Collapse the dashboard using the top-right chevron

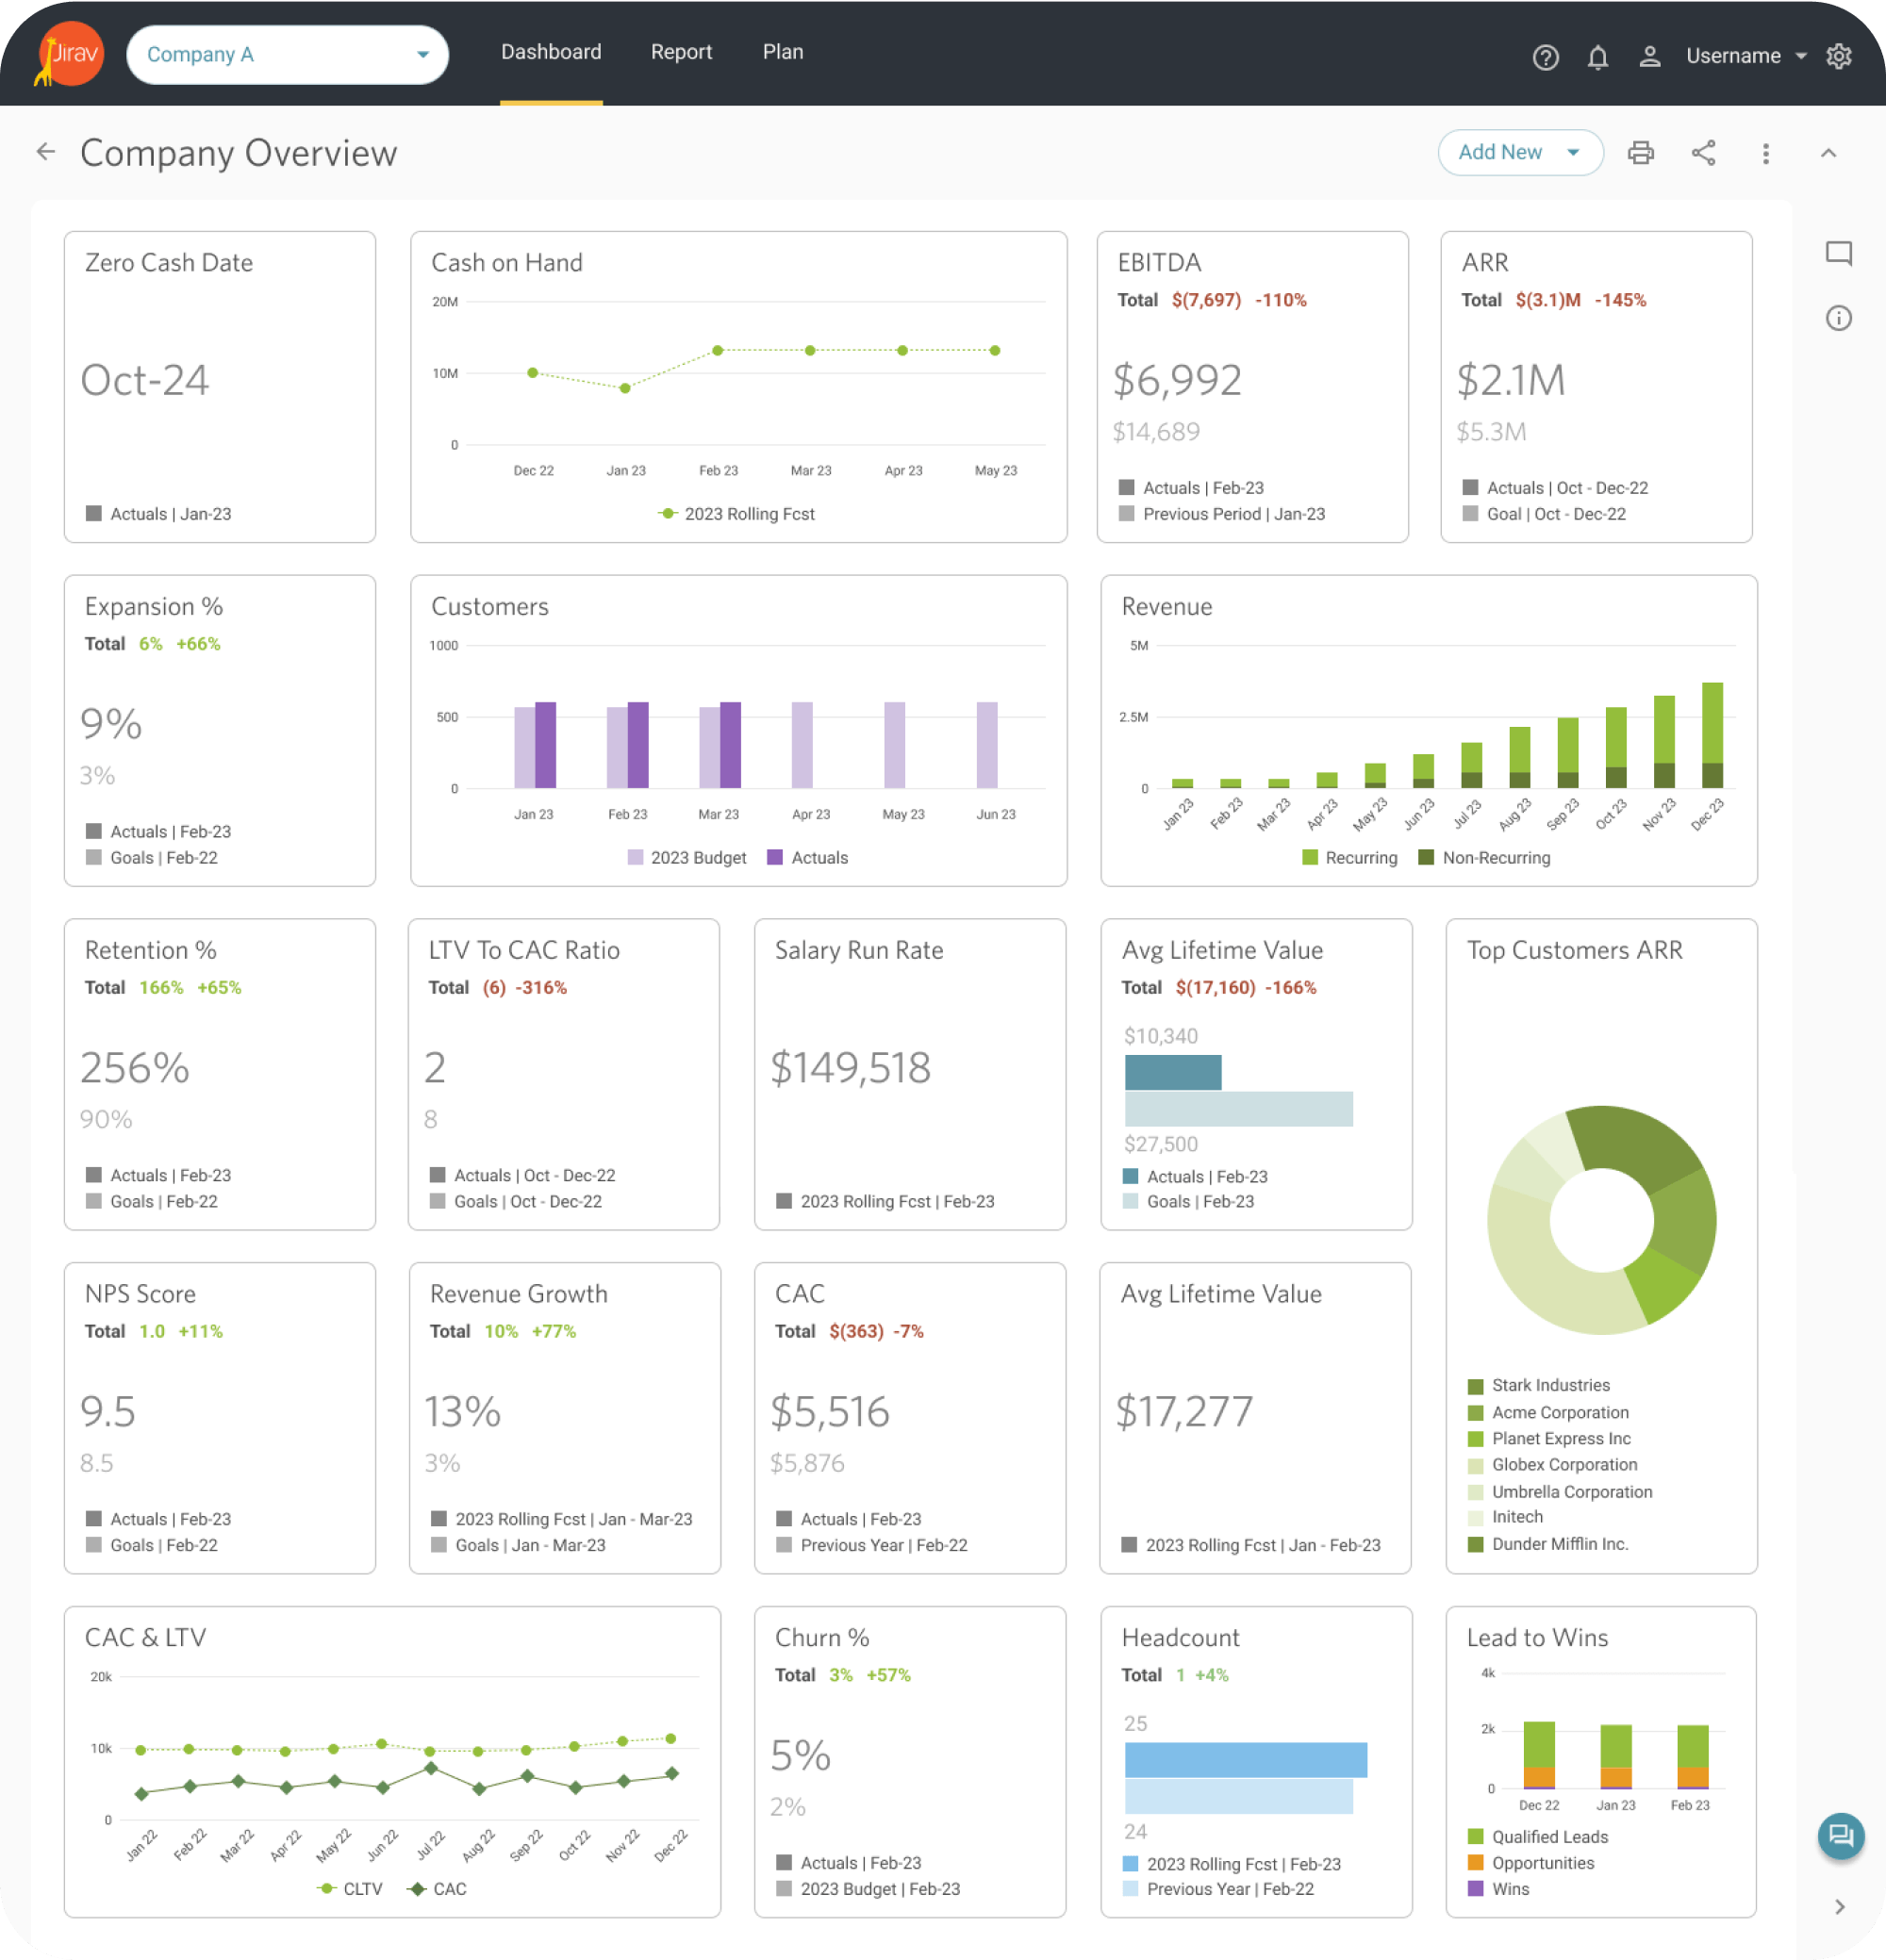click(x=1829, y=154)
